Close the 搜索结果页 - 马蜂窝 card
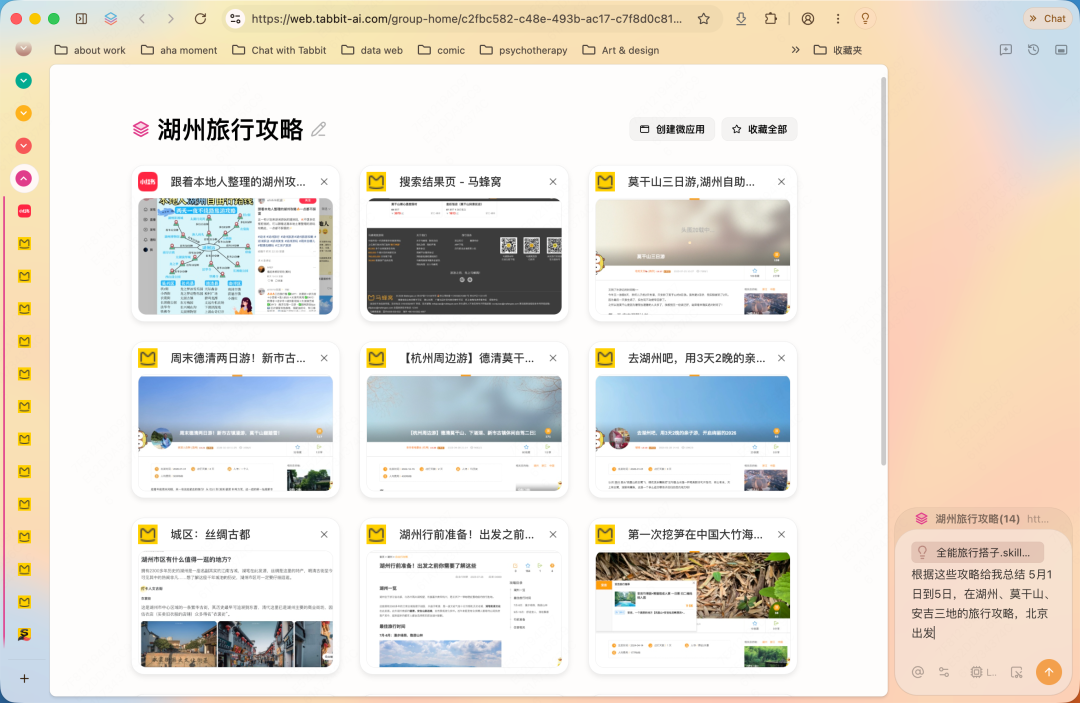Viewport: 1080px width, 703px height. pyautogui.click(x=553, y=182)
